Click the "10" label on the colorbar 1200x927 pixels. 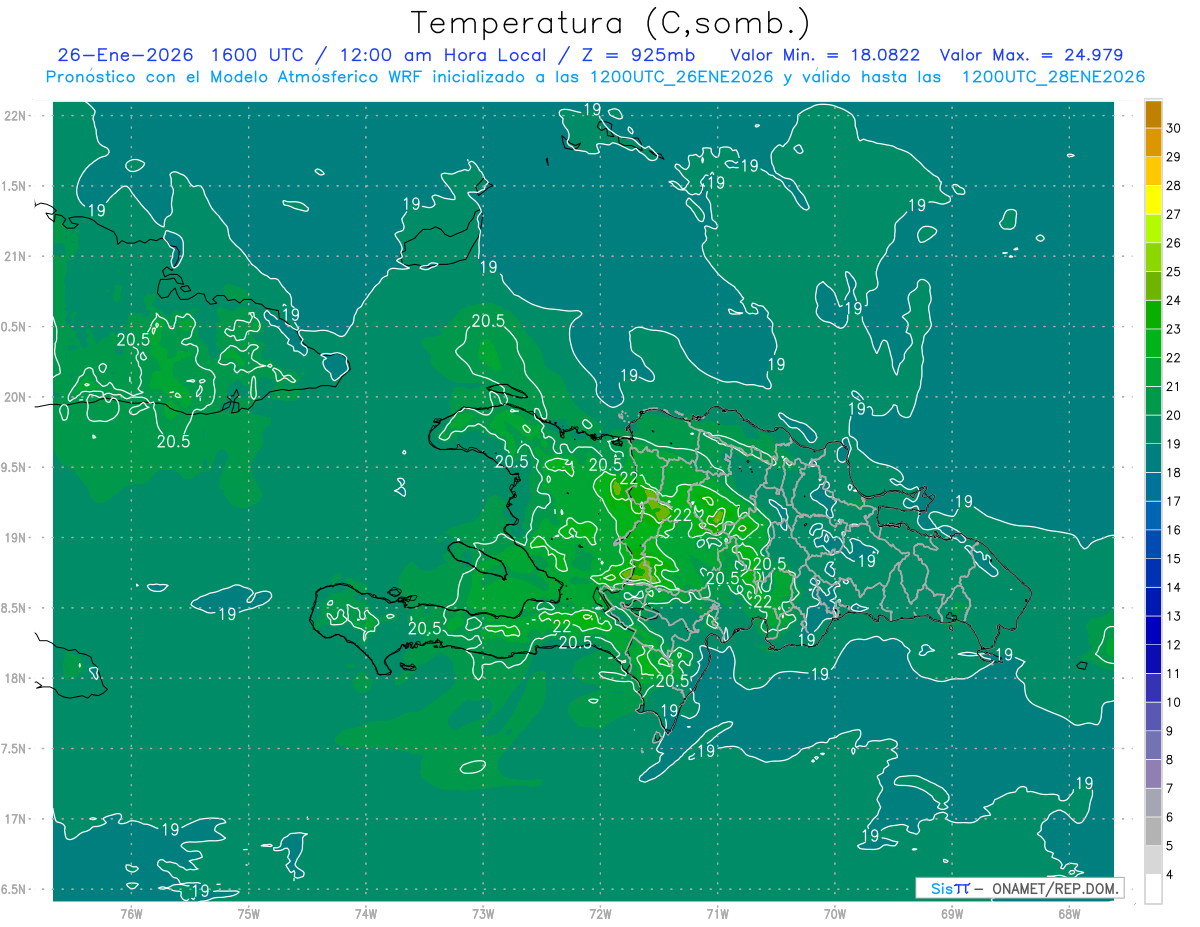point(1173,702)
